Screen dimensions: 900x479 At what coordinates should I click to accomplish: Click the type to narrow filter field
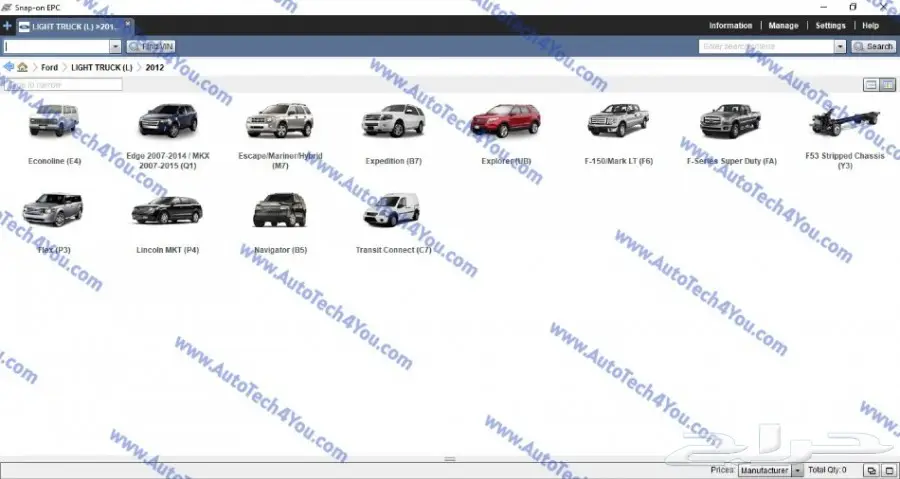(63, 85)
